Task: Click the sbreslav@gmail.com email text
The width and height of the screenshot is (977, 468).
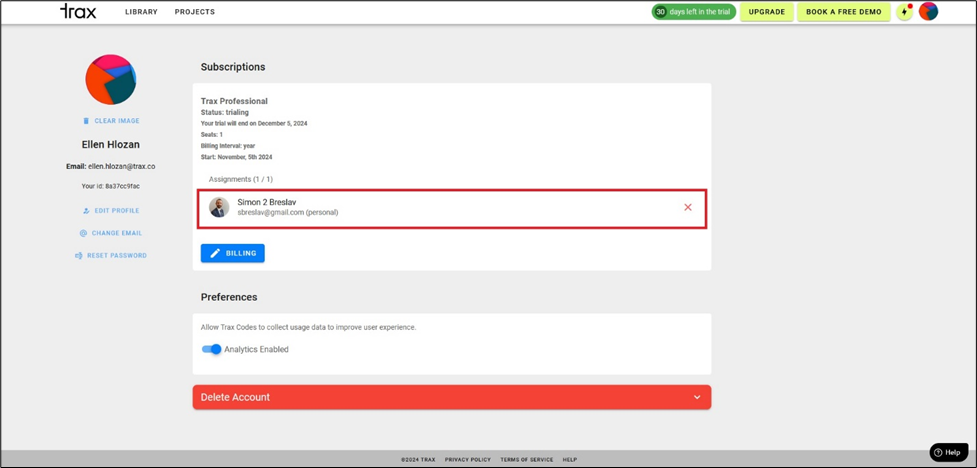Action: (x=271, y=213)
